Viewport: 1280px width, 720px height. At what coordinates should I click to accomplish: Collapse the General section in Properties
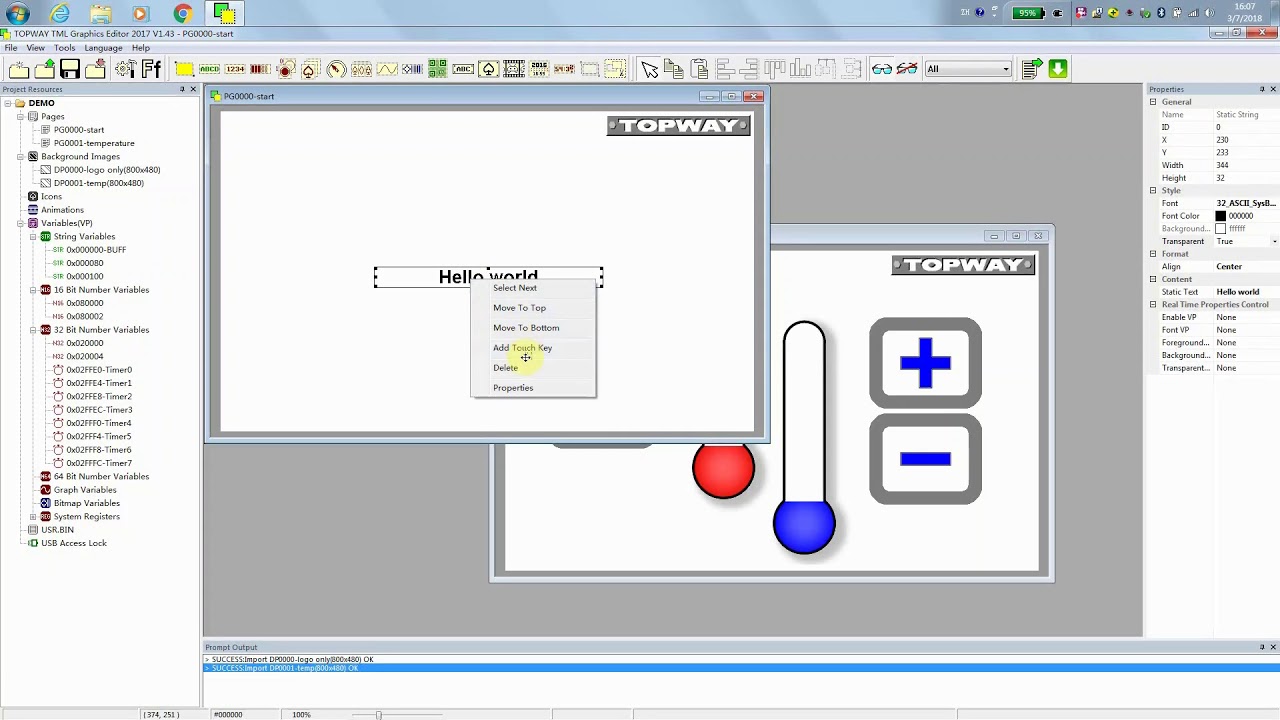point(1153,102)
